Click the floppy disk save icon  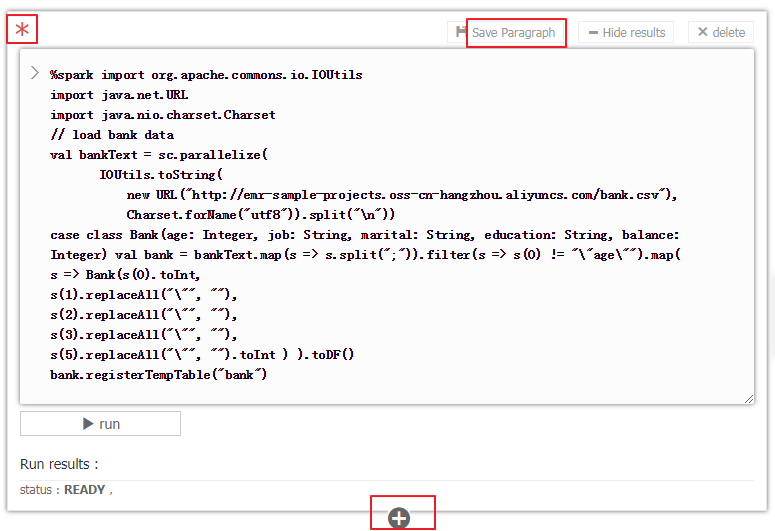point(461,32)
